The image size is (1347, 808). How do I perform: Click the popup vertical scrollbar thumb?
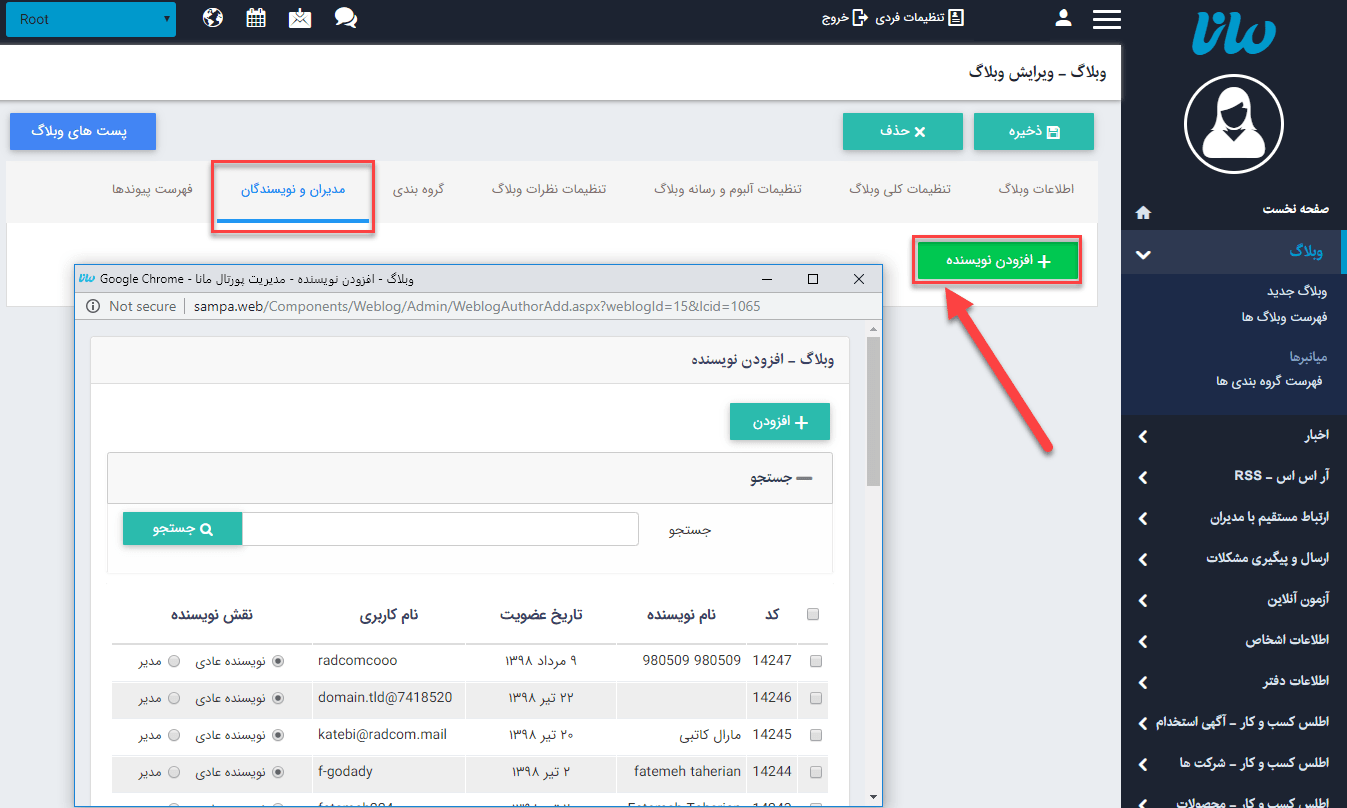pos(873,410)
